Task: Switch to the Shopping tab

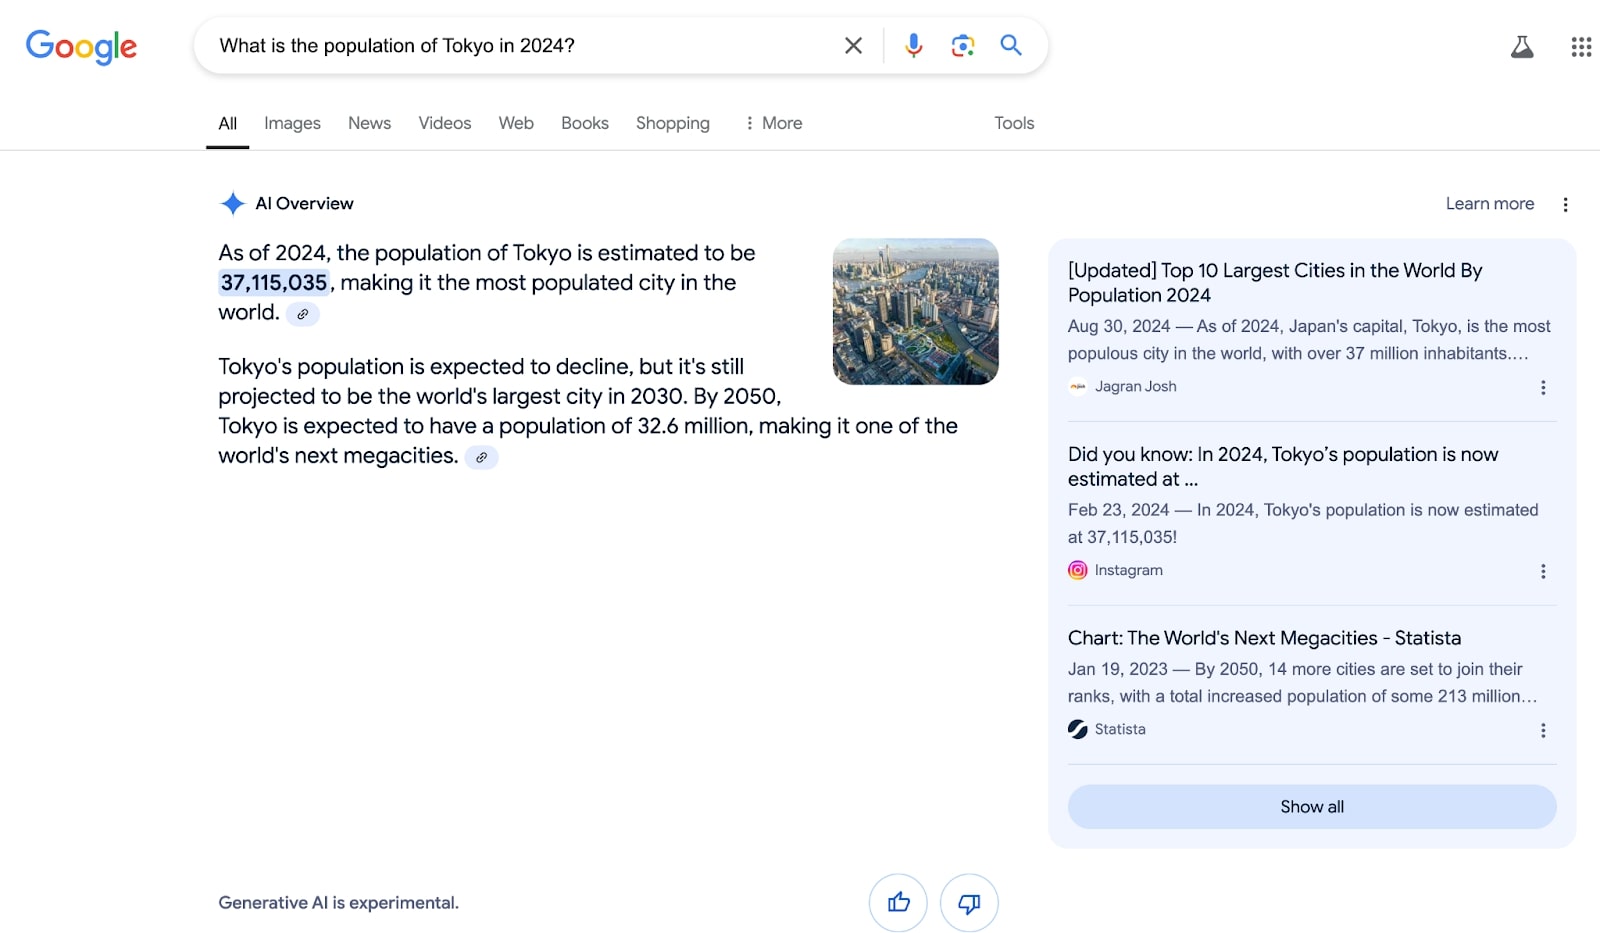Action: click(x=672, y=123)
